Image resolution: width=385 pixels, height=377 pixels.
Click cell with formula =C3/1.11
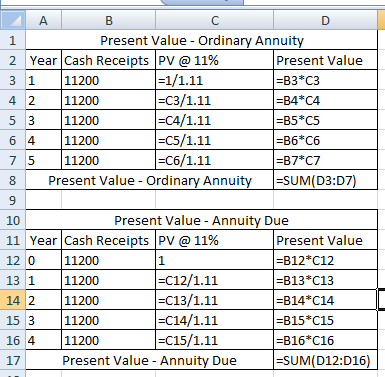215,100
